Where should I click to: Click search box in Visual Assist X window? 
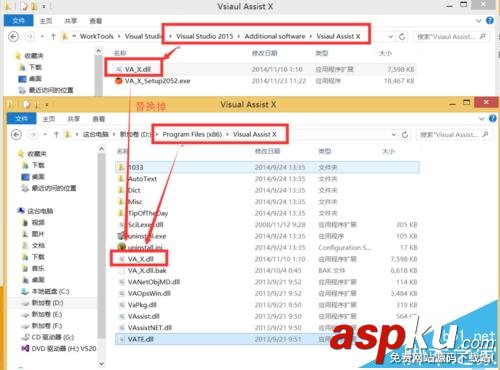(454, 134)
